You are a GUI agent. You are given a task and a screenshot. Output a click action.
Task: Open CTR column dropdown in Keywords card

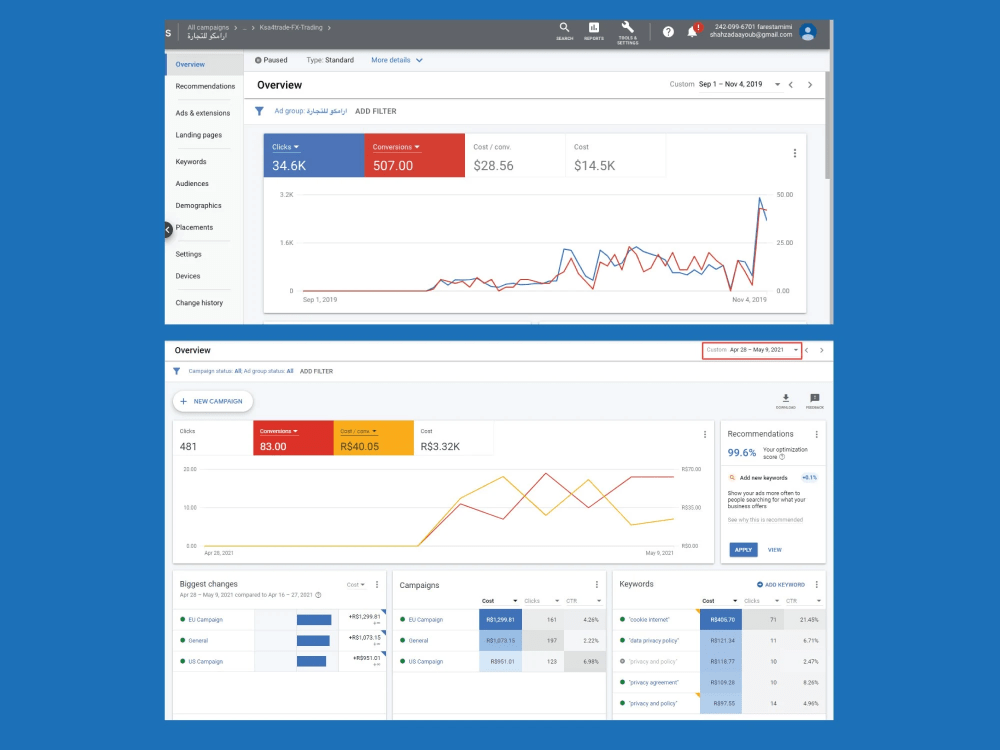coord(804,601)
